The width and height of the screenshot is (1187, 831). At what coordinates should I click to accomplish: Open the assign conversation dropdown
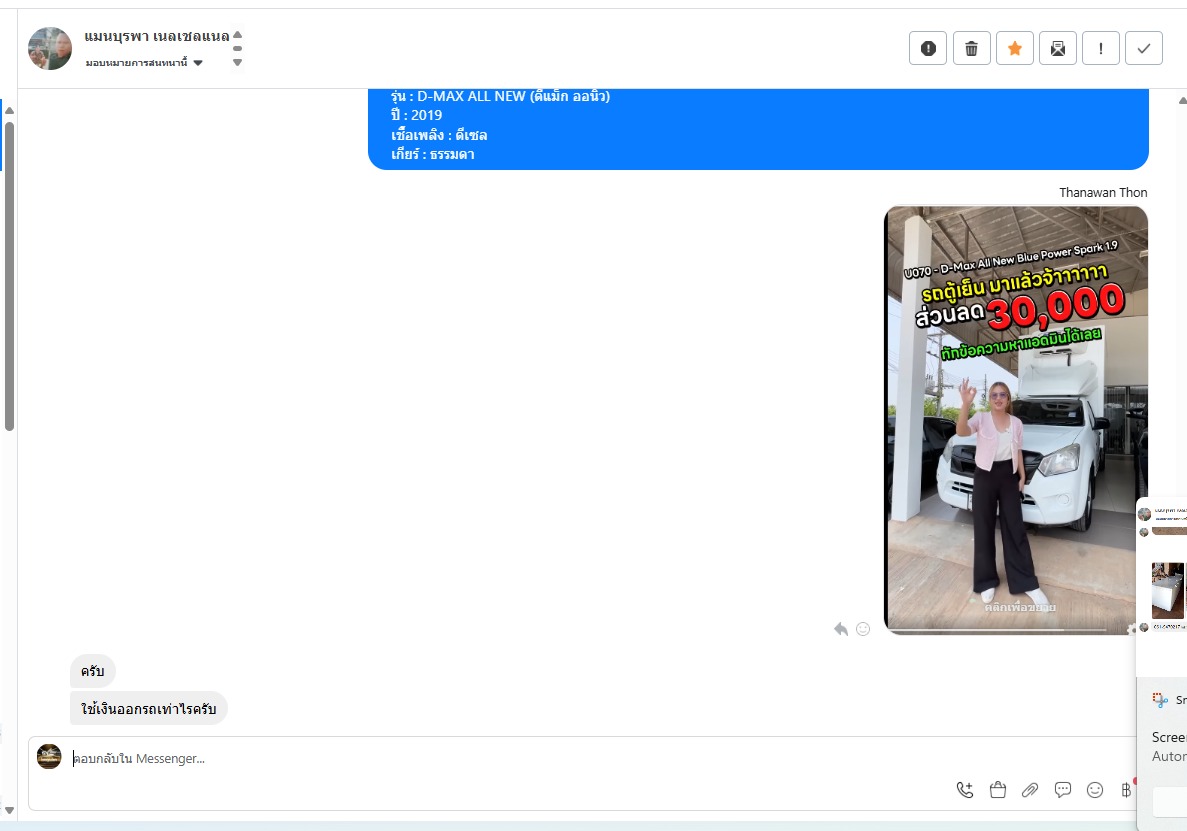[x=144, y=63]
